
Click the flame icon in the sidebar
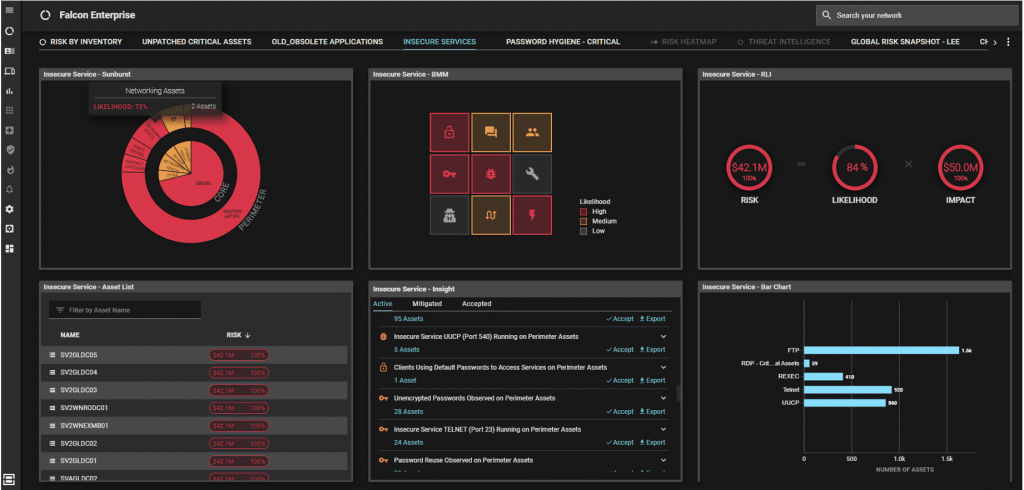pos(9,170)
